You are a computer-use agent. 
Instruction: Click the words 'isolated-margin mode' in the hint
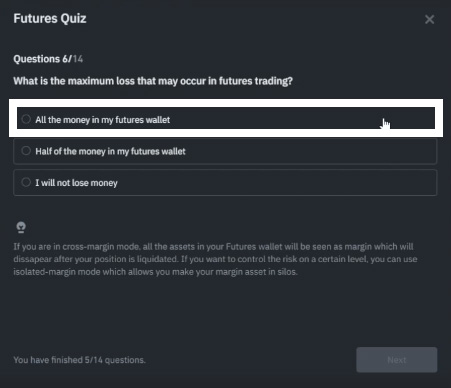click(57, 272)
